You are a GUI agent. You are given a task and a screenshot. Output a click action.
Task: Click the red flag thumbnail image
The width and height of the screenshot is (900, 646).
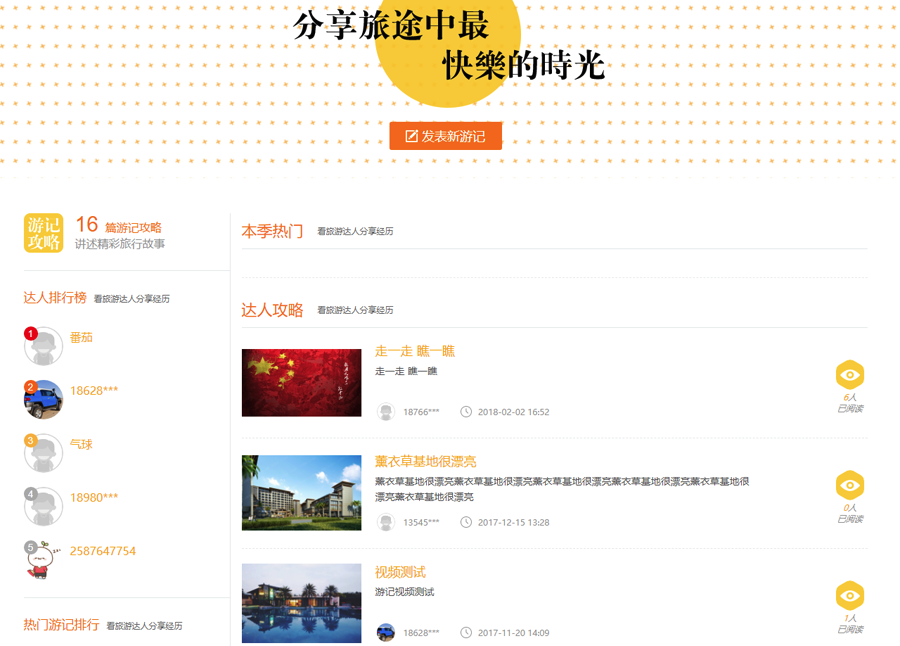click(x=301, y=383)
